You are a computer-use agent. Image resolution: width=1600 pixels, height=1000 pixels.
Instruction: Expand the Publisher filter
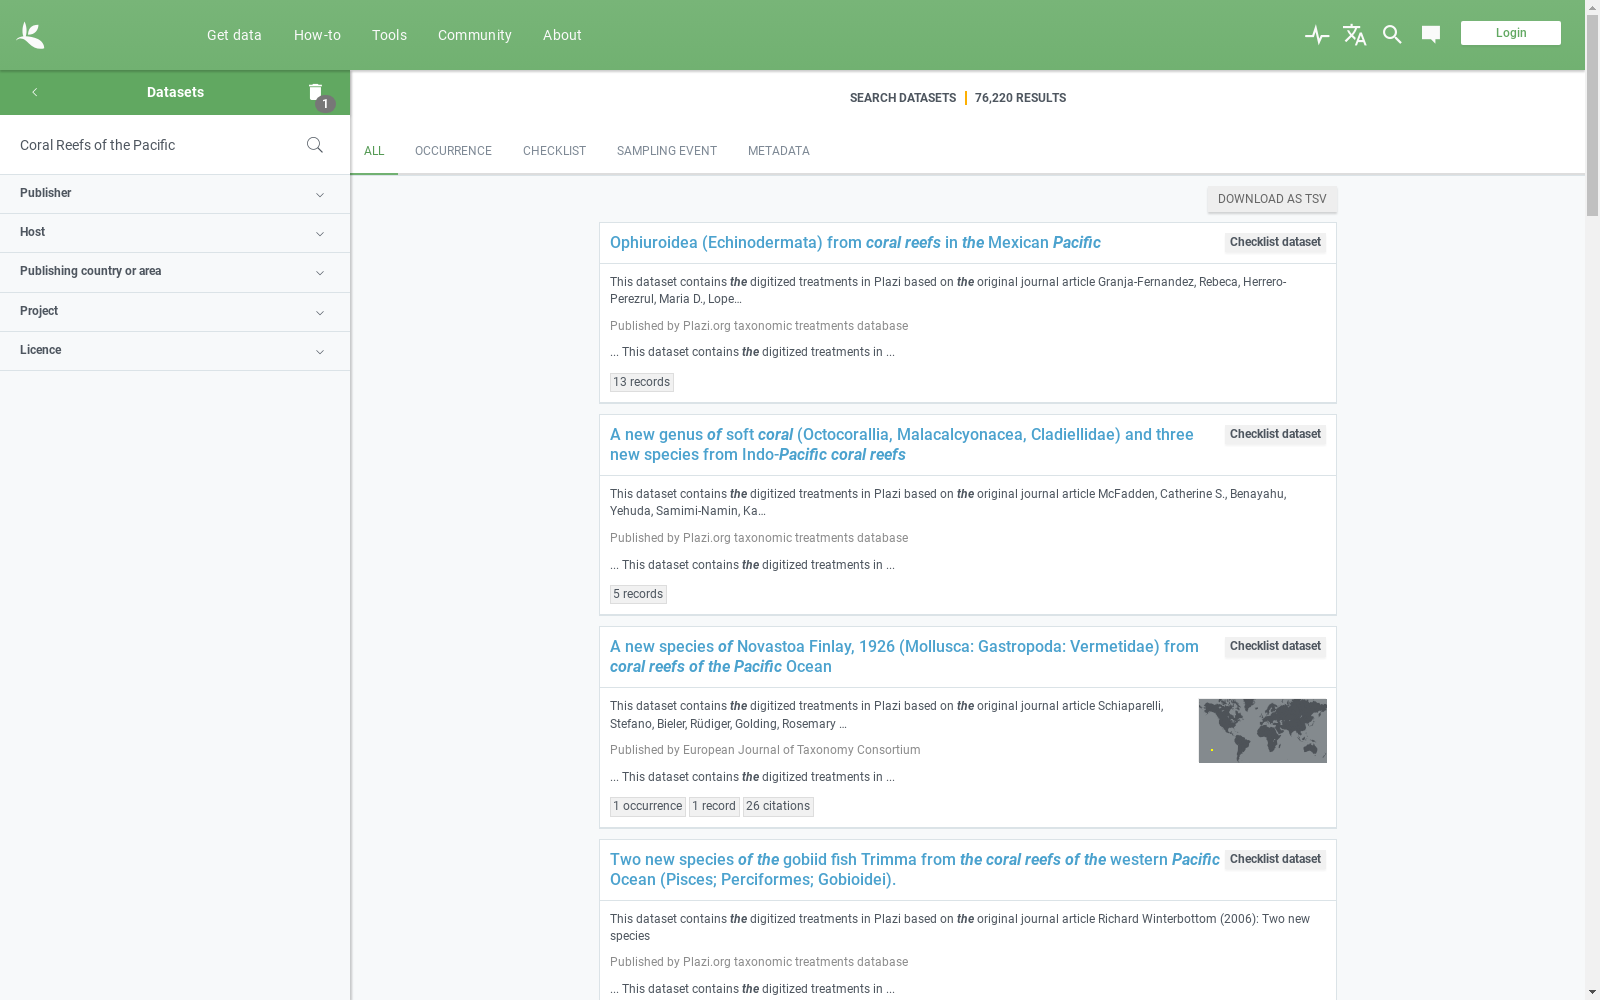click(175, 194)
